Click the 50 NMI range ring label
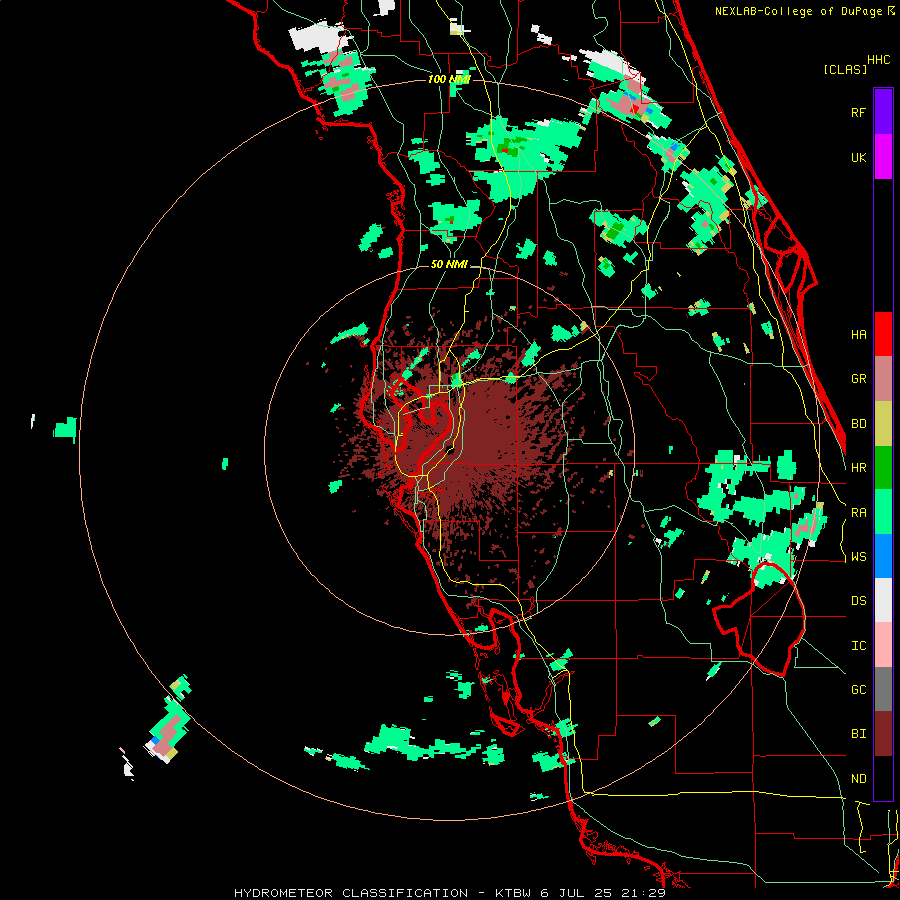Viewport: 900px width, 900px height. click(449, 264)
